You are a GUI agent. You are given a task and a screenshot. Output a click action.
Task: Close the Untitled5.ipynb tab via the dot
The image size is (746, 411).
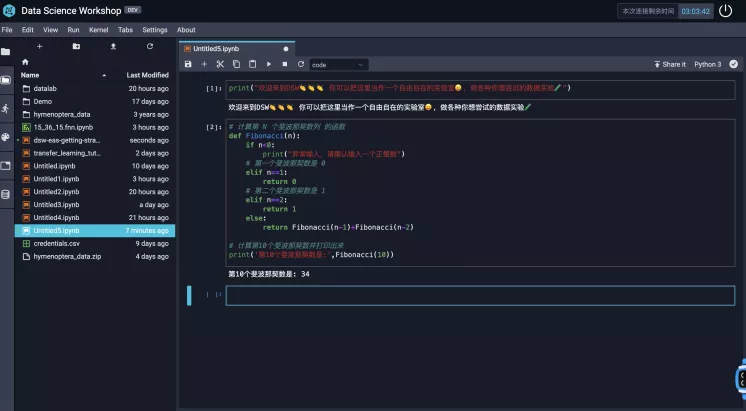pyautogui.click(x=285, y=49)
